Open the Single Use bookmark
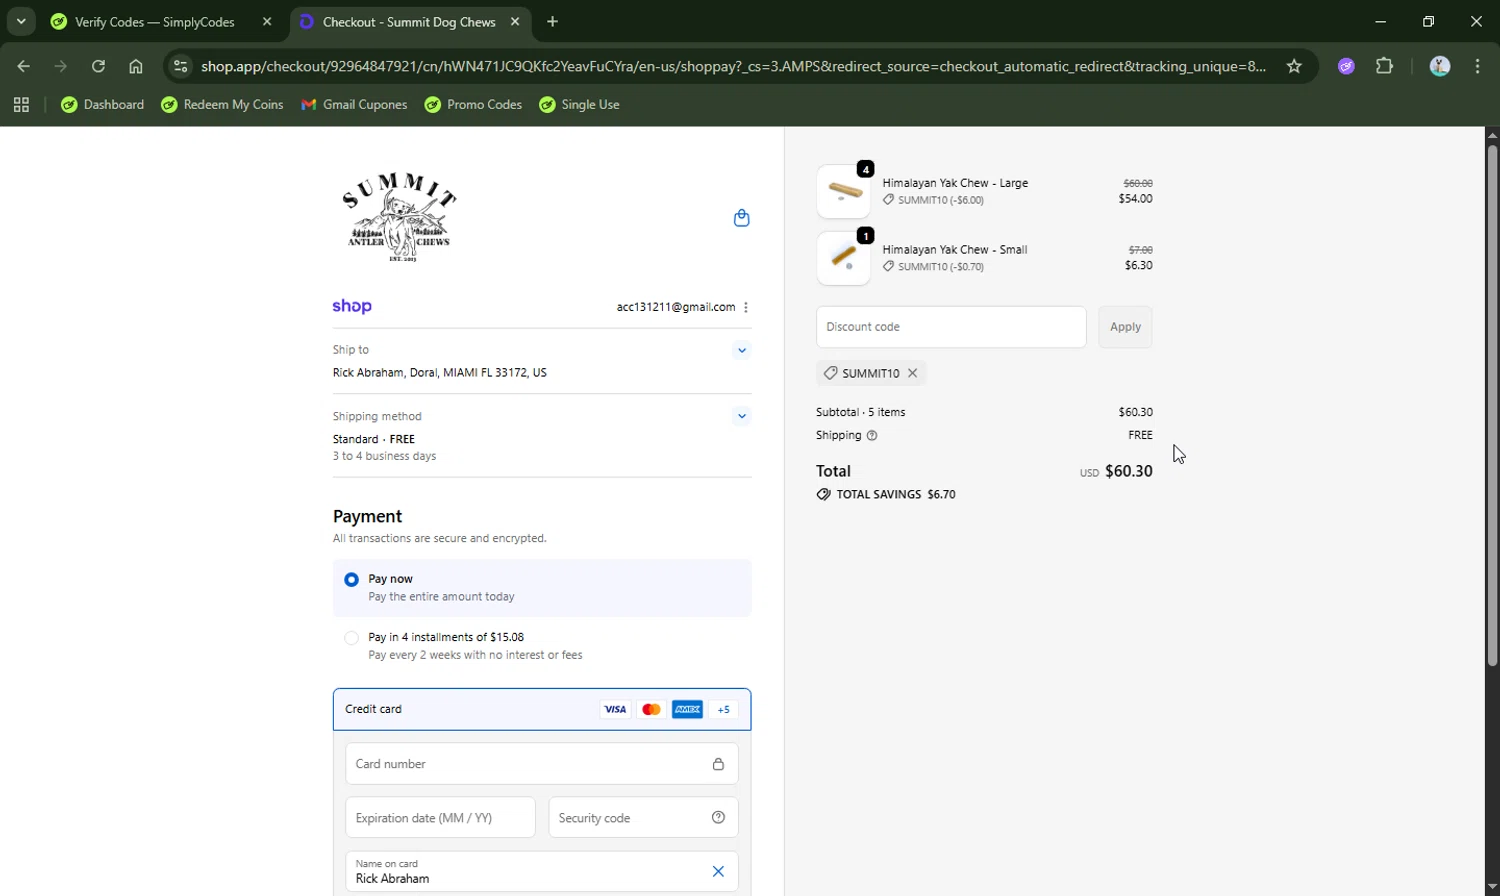 [579, 104]
